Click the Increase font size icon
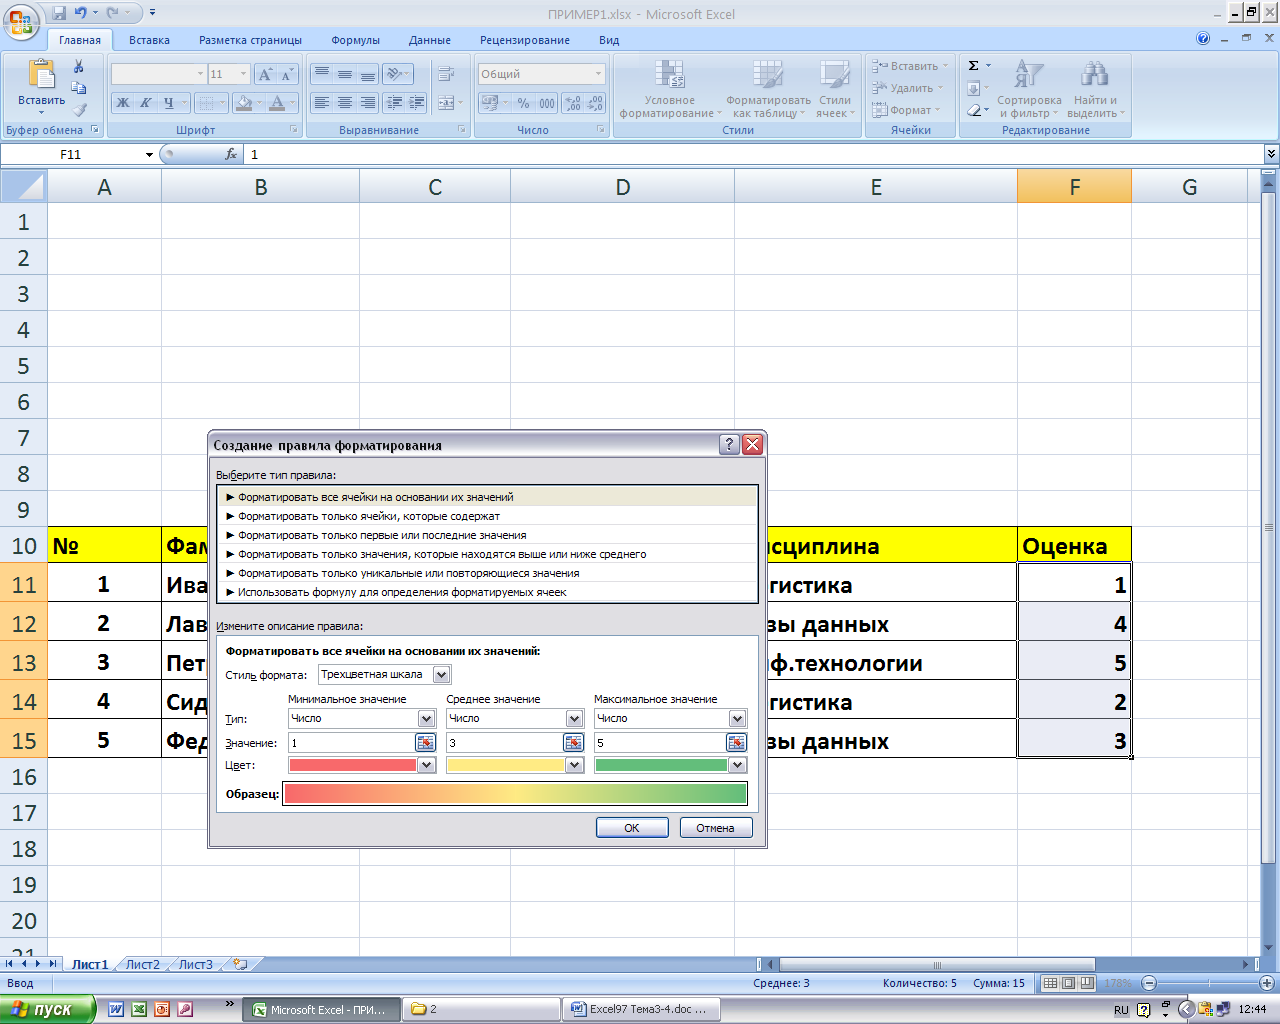This screenshot has height=1024, width=1280. click(x=265, y=75)
